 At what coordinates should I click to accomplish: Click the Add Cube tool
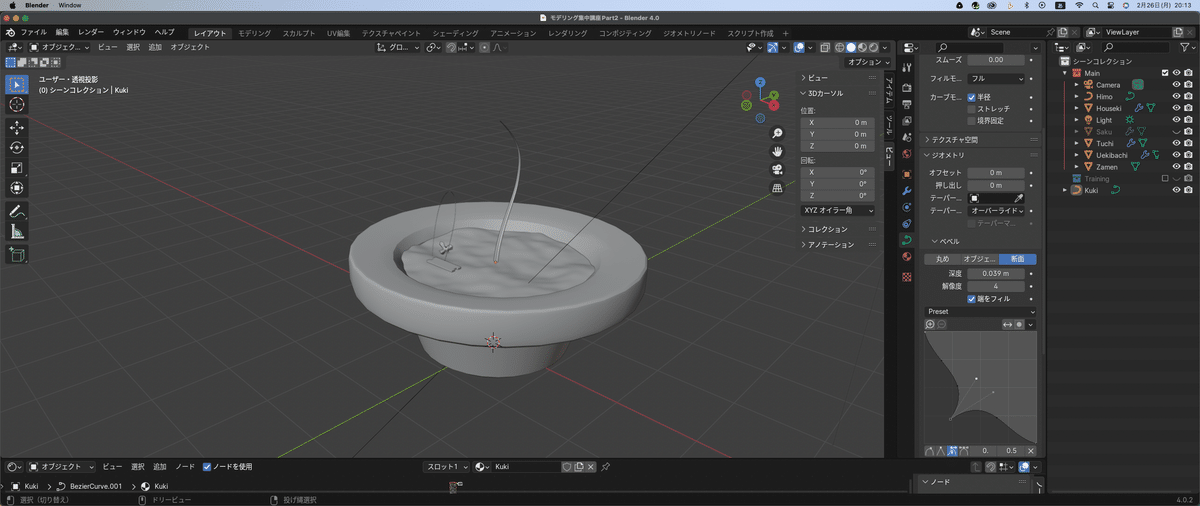[17, 255]
